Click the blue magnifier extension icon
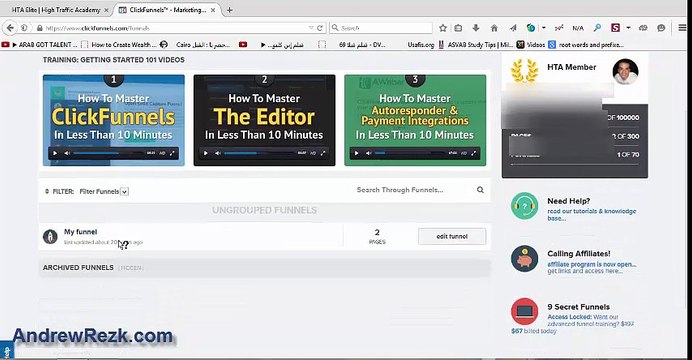 click(597, 28)
